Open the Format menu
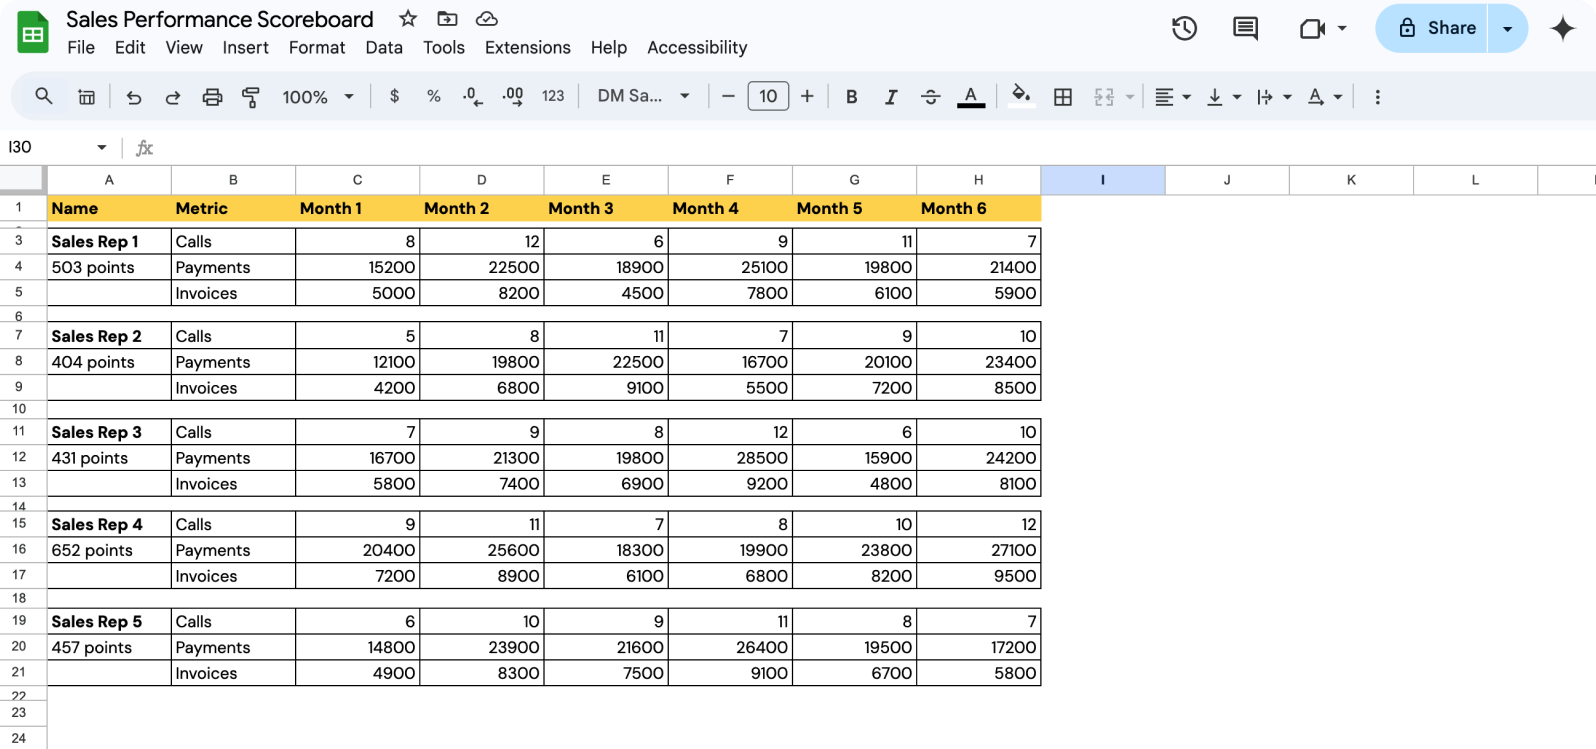This screenshot has height=749, width=1596. tap(317, 47)
